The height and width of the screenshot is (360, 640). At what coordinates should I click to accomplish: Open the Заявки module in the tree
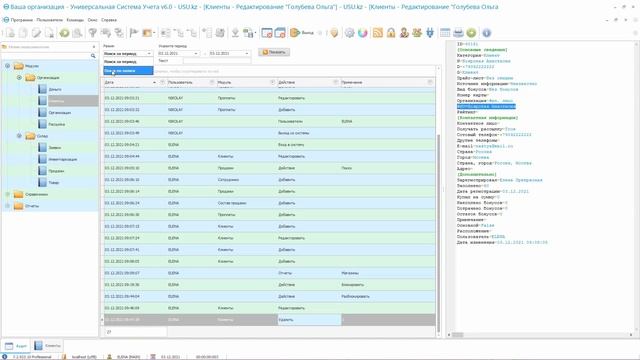click(55, 148)
